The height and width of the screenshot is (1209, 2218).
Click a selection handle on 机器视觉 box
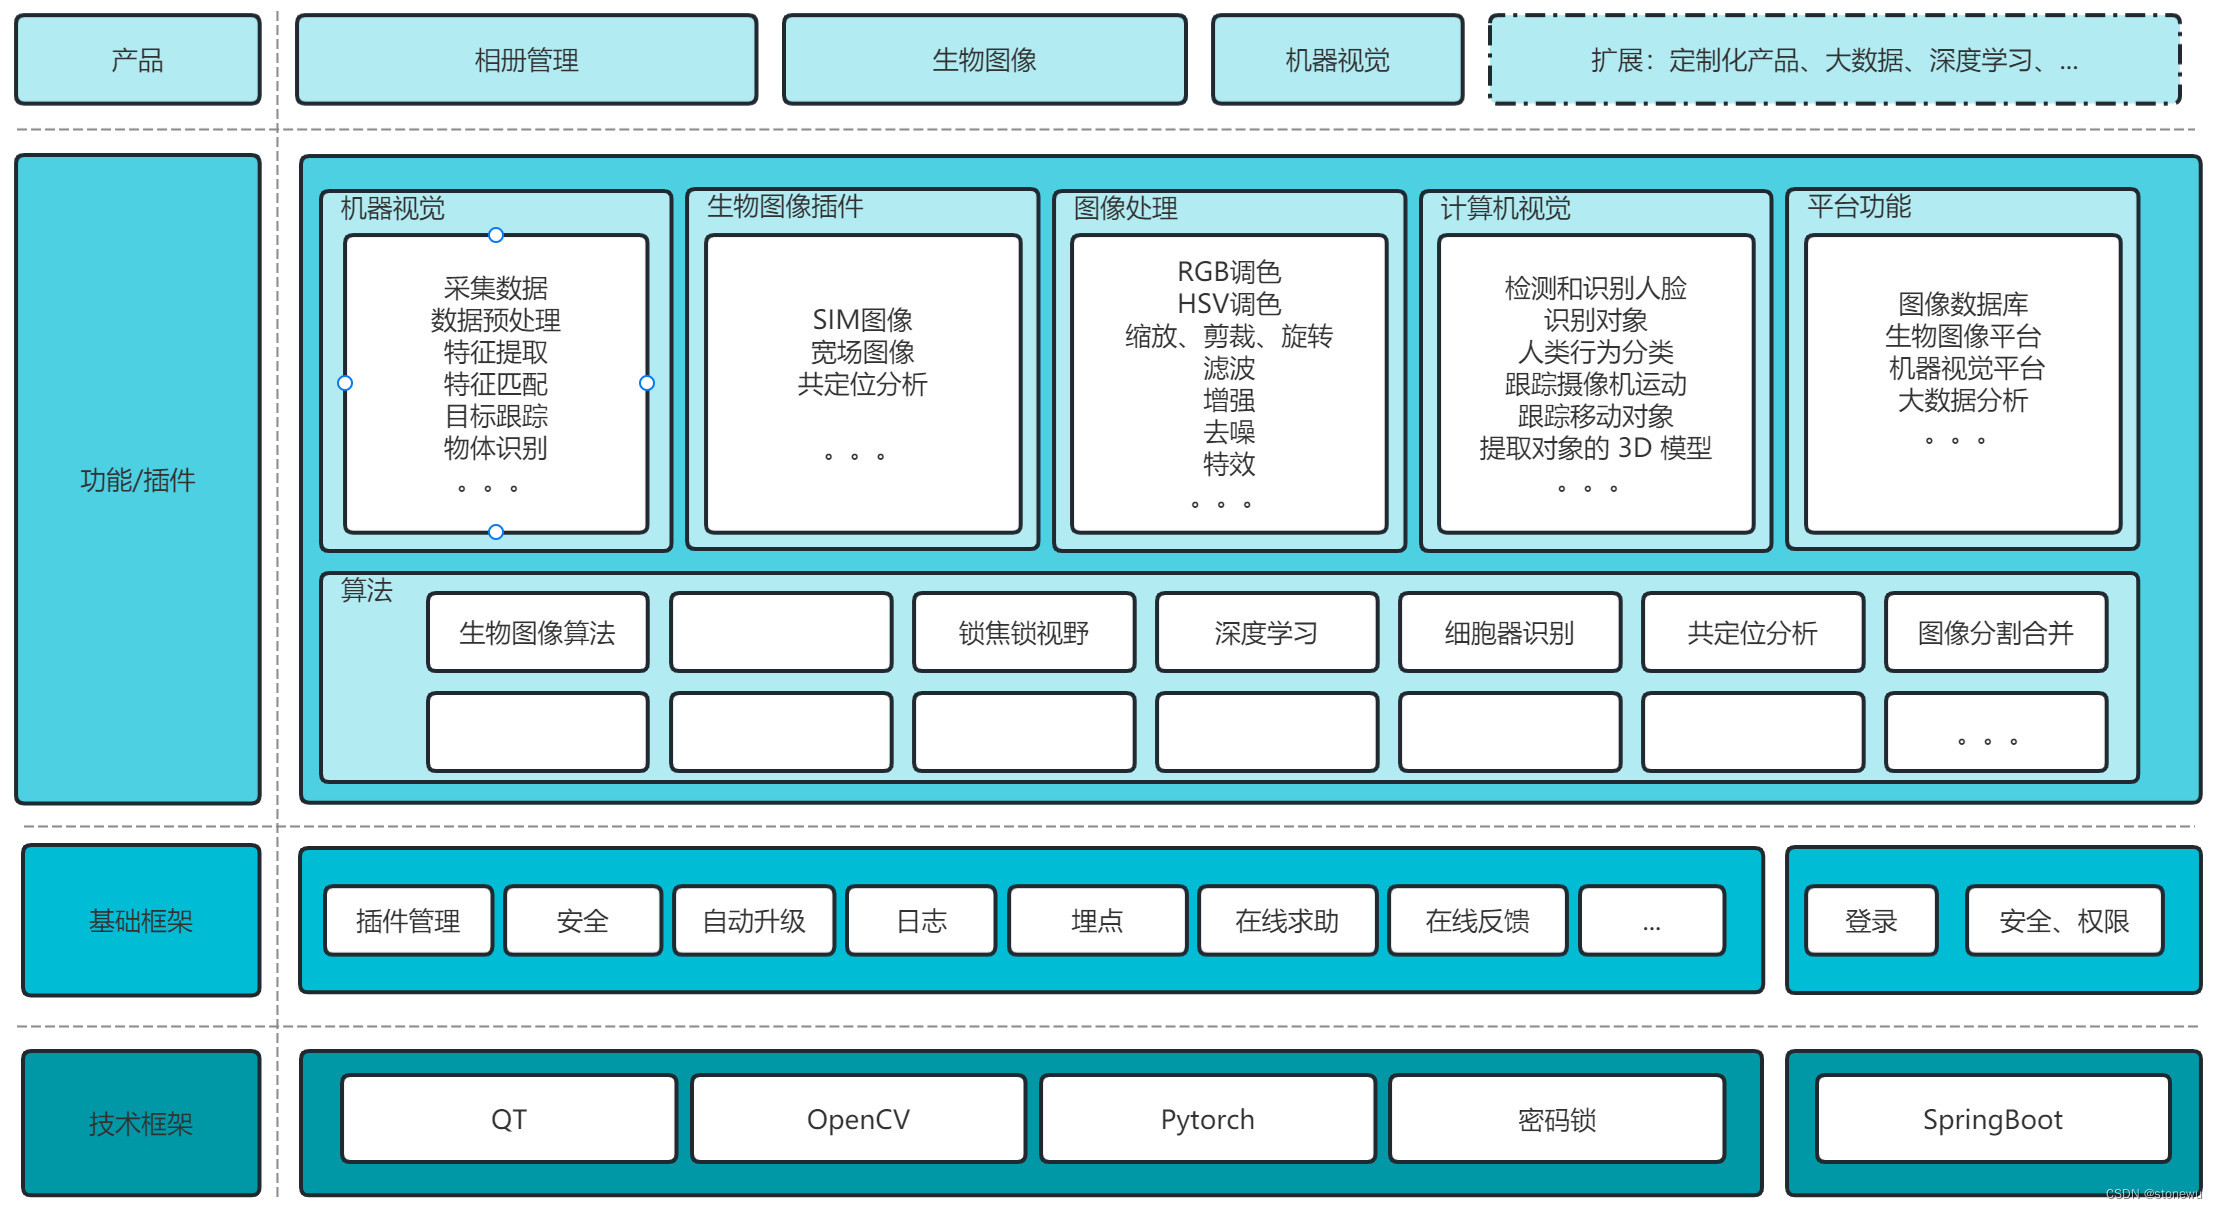point(496,234)
